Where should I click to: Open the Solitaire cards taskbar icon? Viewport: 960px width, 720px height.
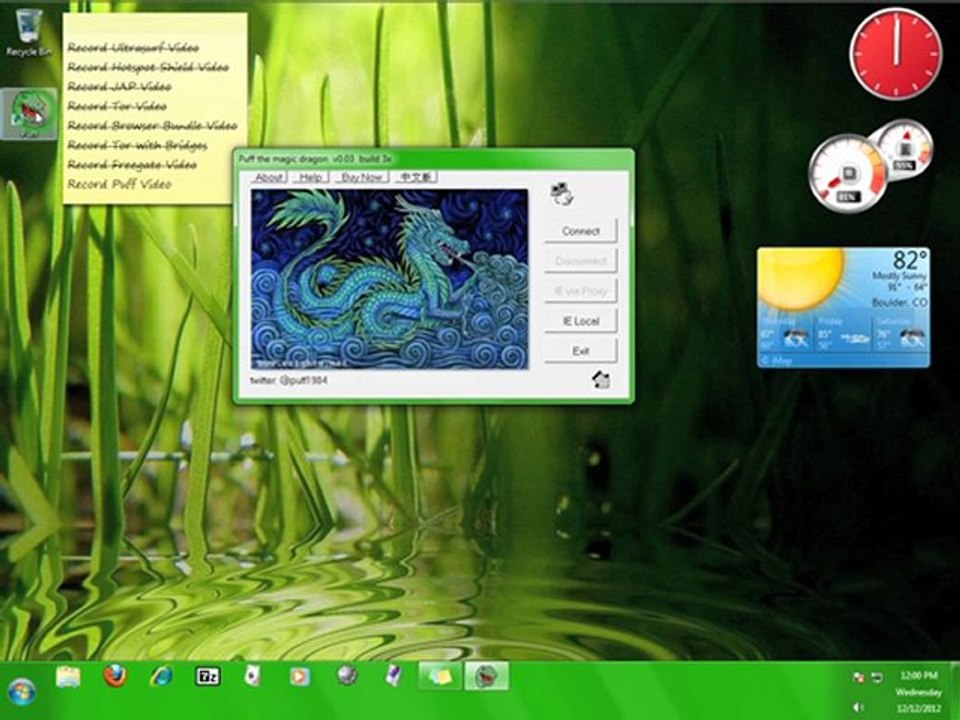click(253, 677)
